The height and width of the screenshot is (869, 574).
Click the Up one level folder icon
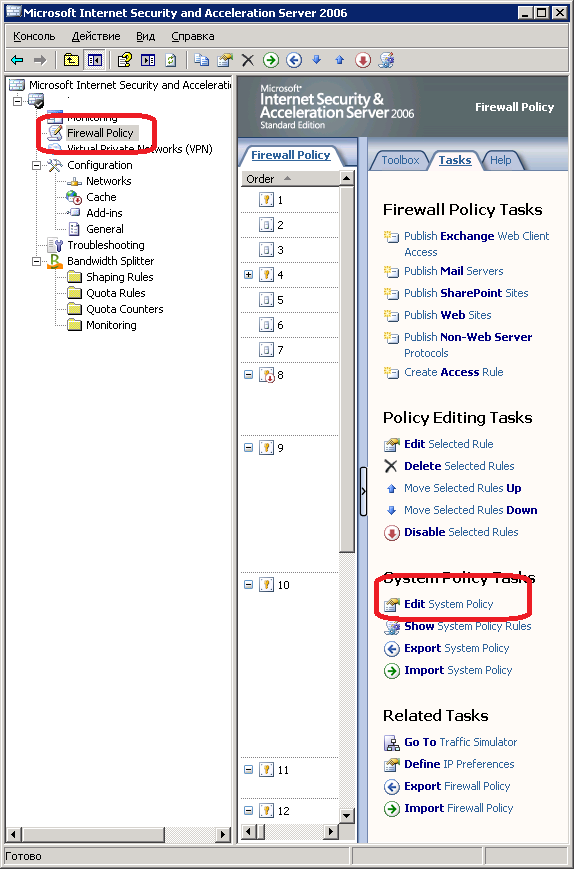[x=71, y=60]
